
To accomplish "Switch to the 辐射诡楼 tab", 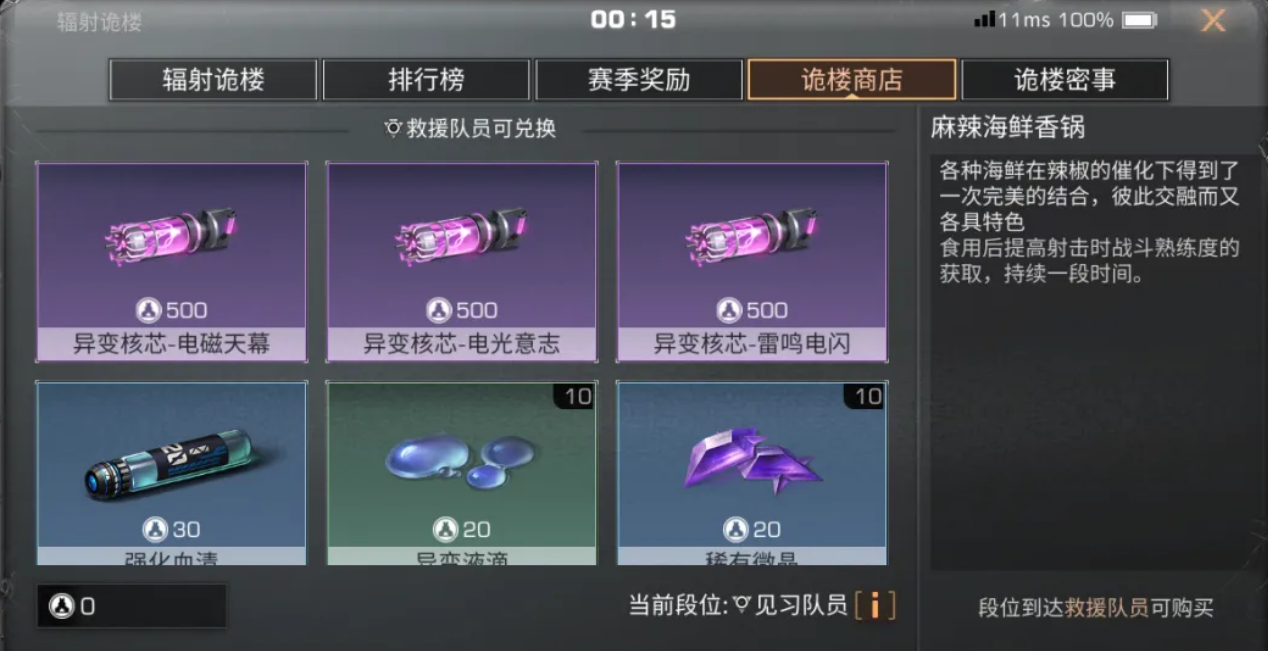I will tap(213, 80).
